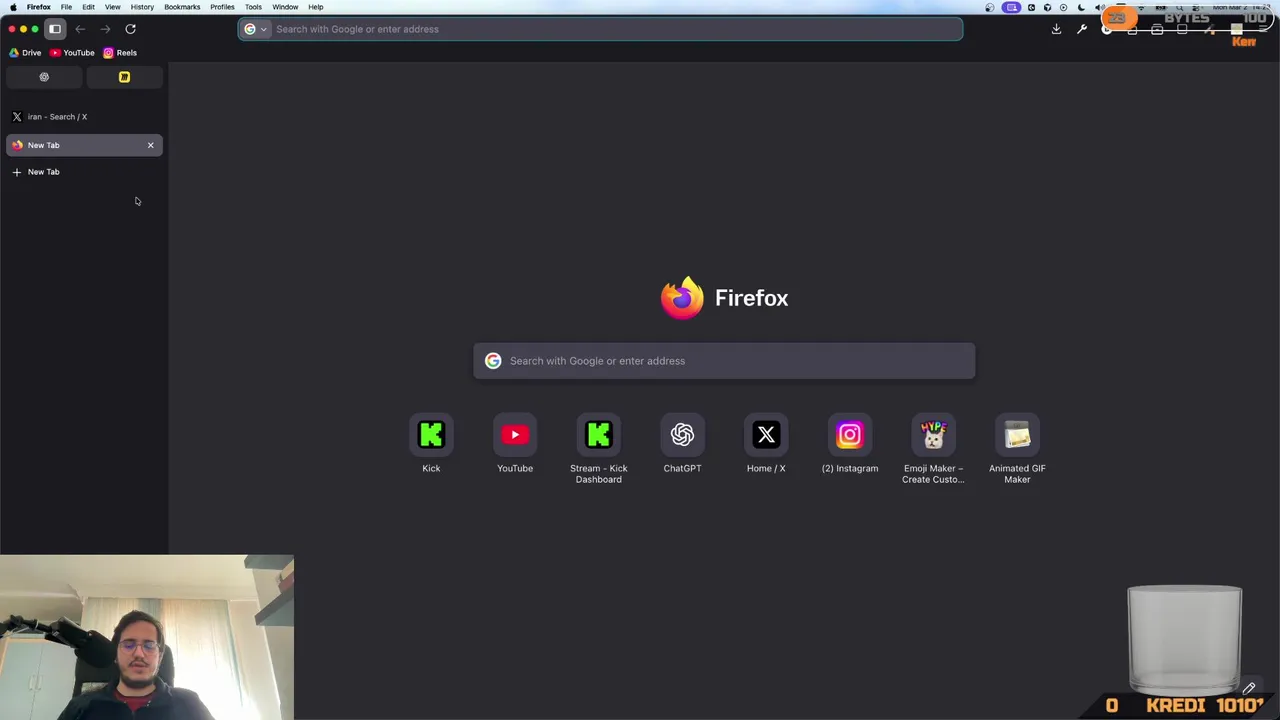Open the YouTube bookmark in the bookmarks bar
Image resolution: width=1280 pixels, height=720 pixels.
pos(72,53)
